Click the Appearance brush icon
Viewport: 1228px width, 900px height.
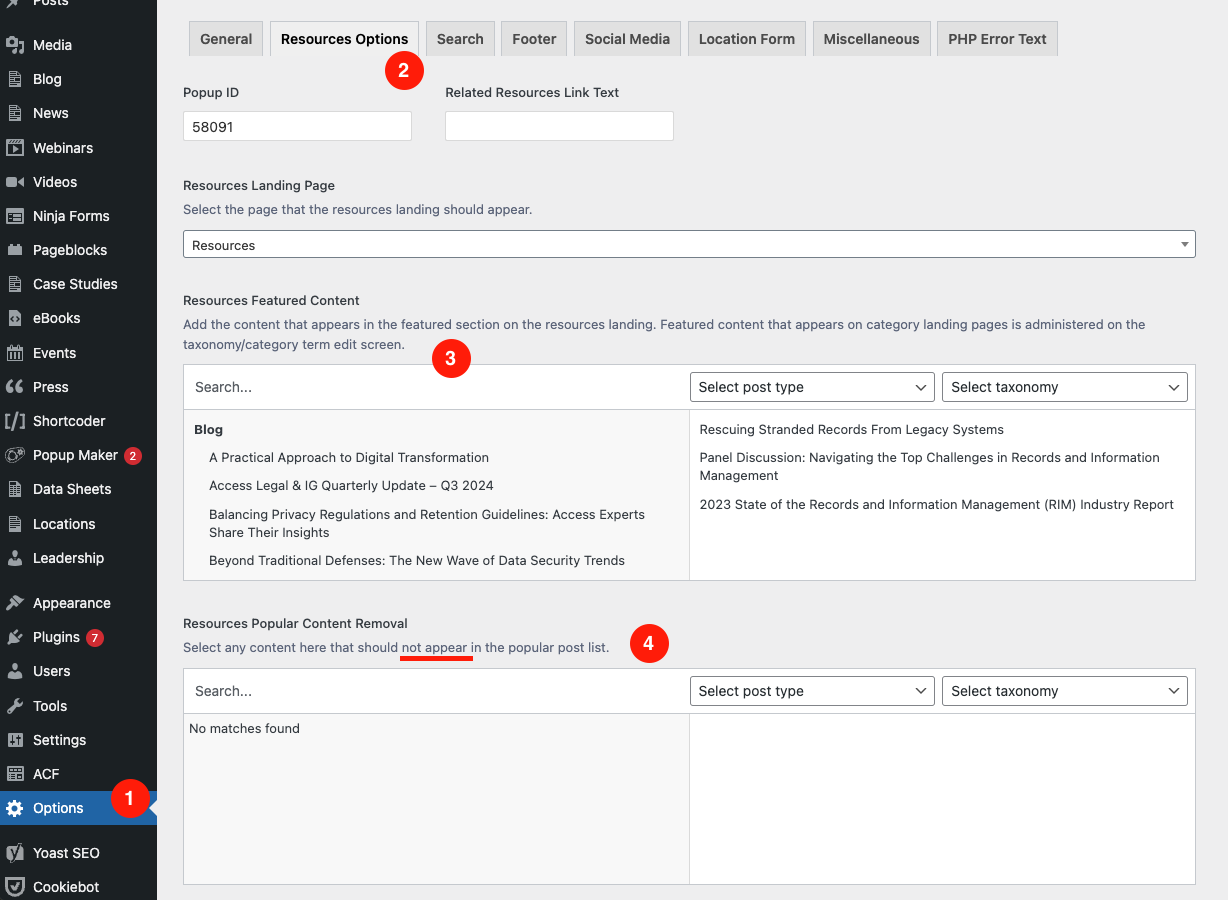15,603
